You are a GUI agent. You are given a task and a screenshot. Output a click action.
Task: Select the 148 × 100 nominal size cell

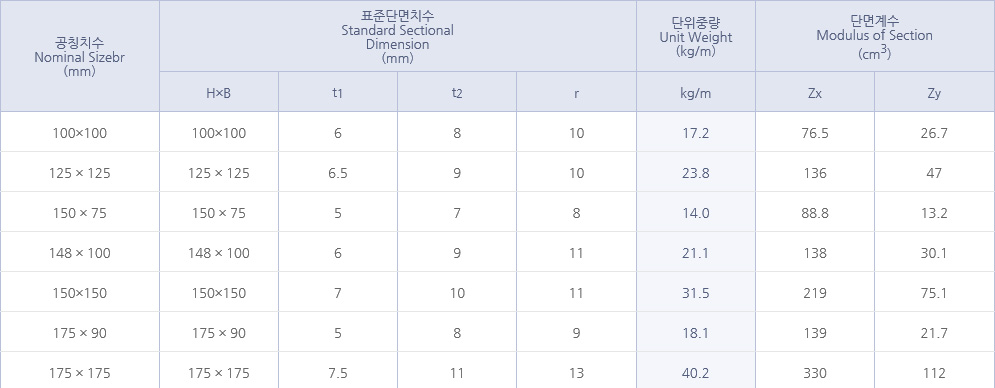[79, 252]
